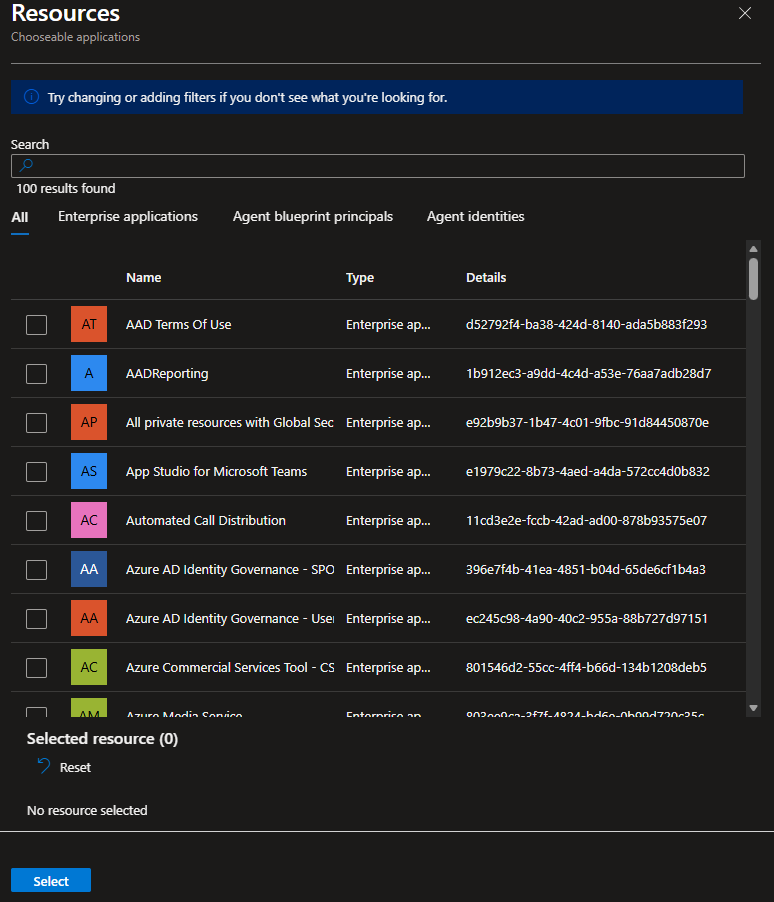Click ID 801546d2-55cc-4ff4-b66d-134b1208deb5
This screenshot has height=902, width=774.
click(x=586, y=668)
